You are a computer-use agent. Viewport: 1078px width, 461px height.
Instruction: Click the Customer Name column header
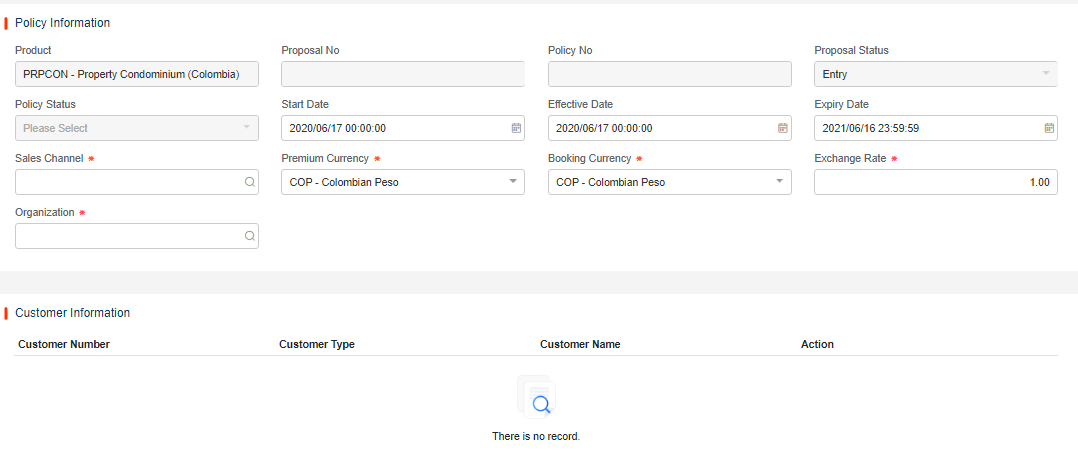[580, 344]
